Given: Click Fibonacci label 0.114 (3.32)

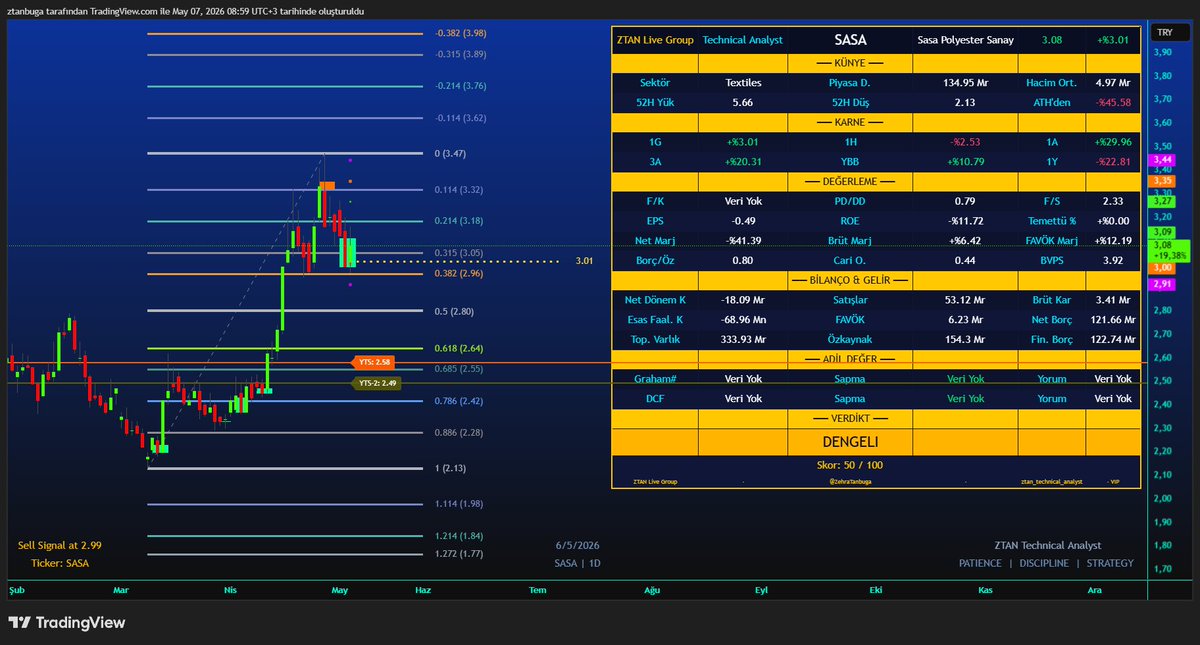Looking at the screenshot, I should tap(459, 189).
